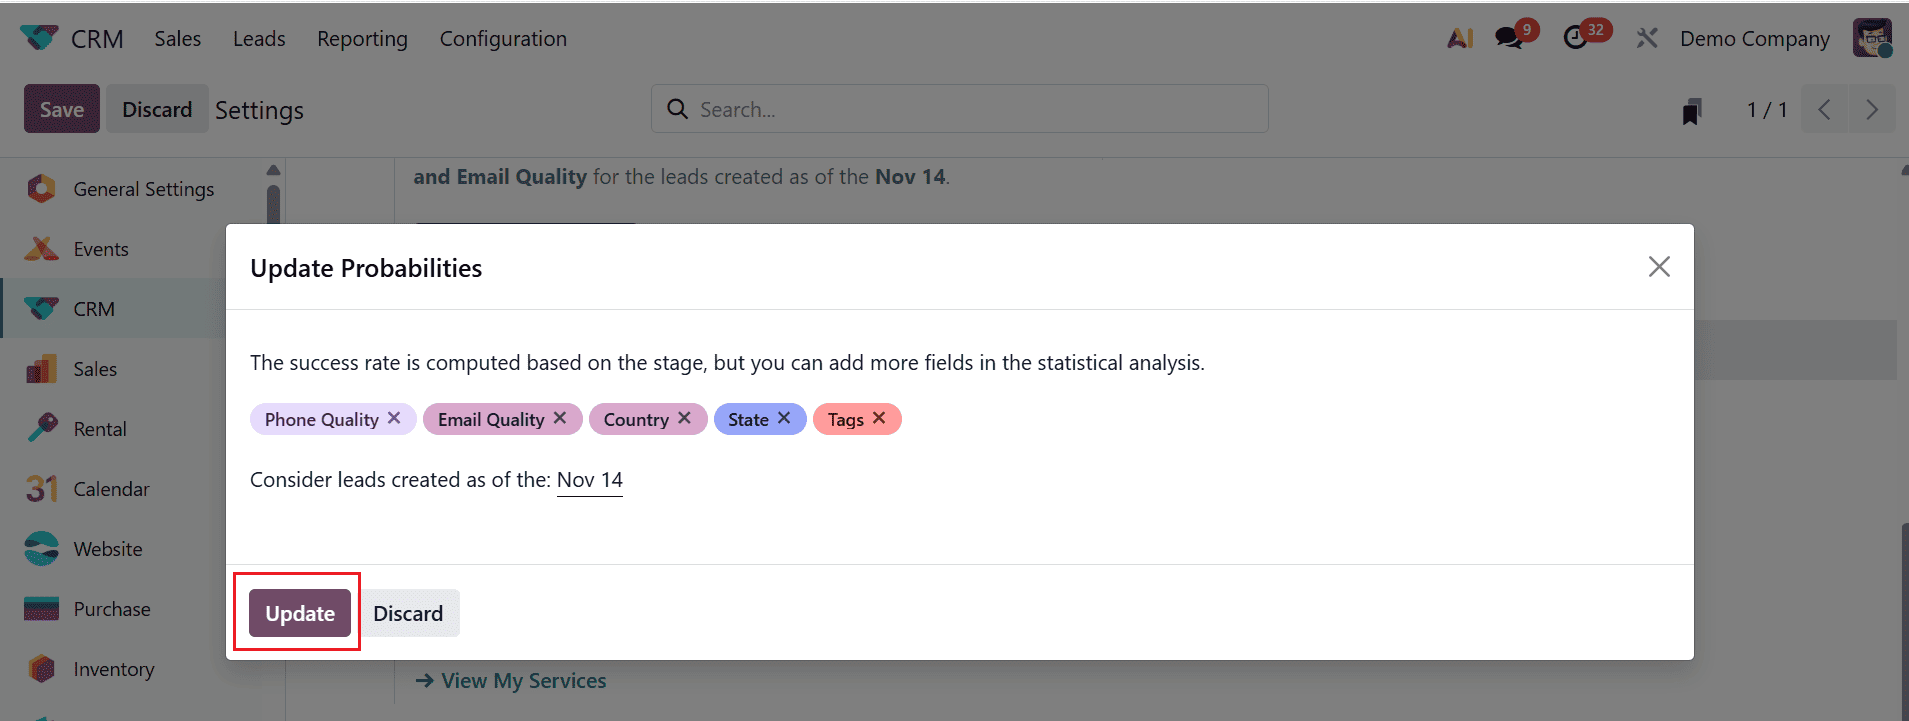Viewport: 1909px width, 721px height.
Task: Click the bookmark favorites icon
Action: [x=1689, y=109]
